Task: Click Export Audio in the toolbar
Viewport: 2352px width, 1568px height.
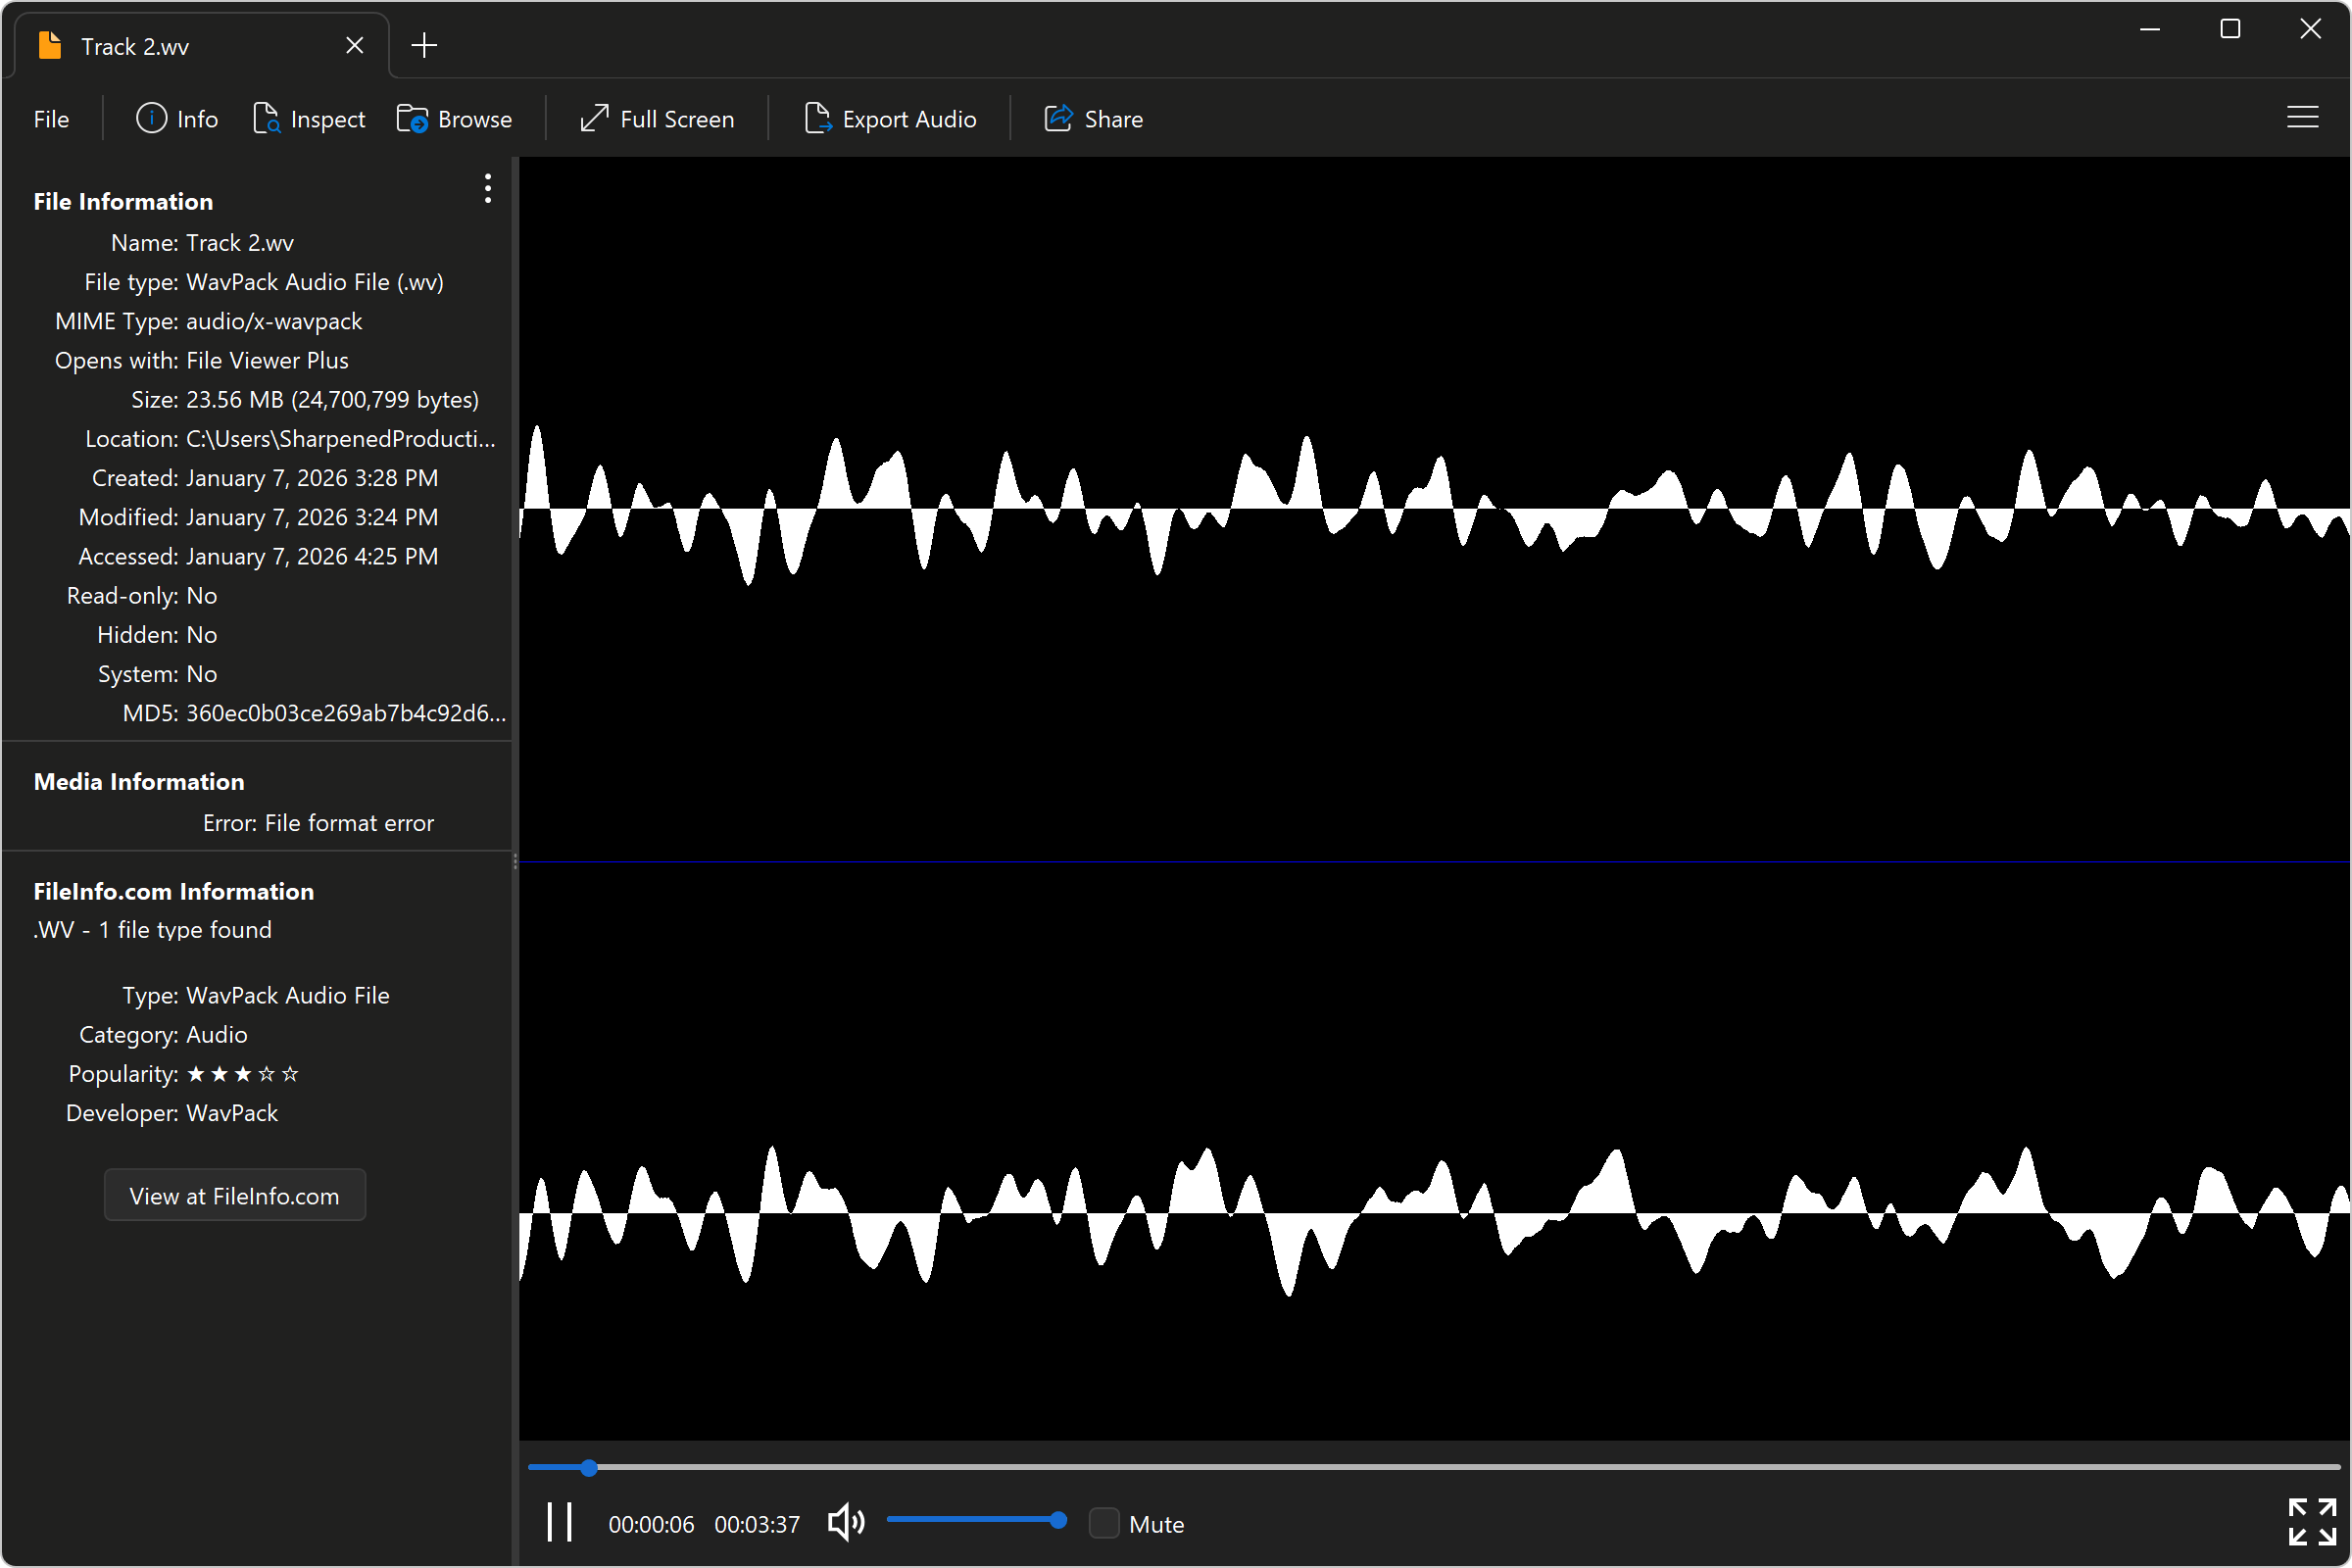Action: click(x=890, y=119)
